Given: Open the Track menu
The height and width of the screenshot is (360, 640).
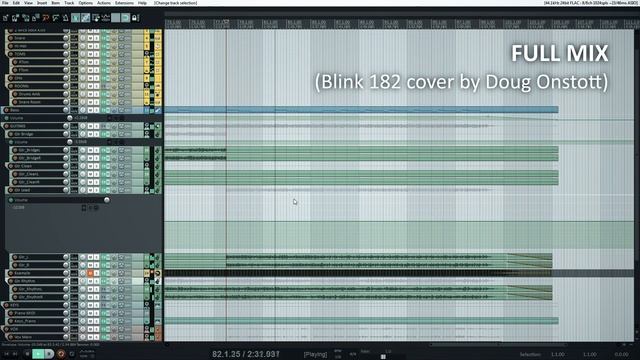Looking at the screenshot, I should (69, 3).
